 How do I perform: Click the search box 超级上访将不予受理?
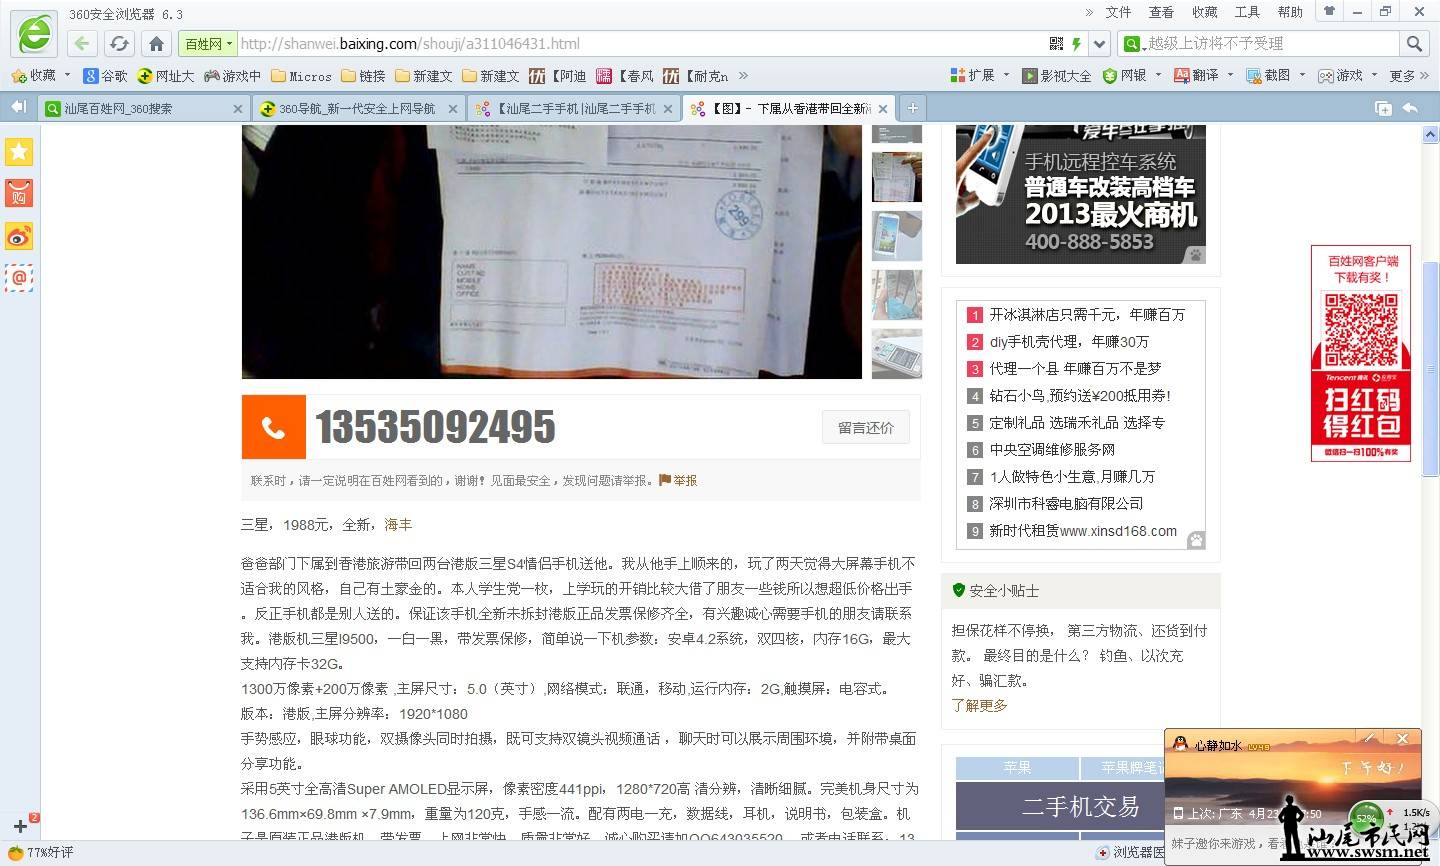point(1270,43)
